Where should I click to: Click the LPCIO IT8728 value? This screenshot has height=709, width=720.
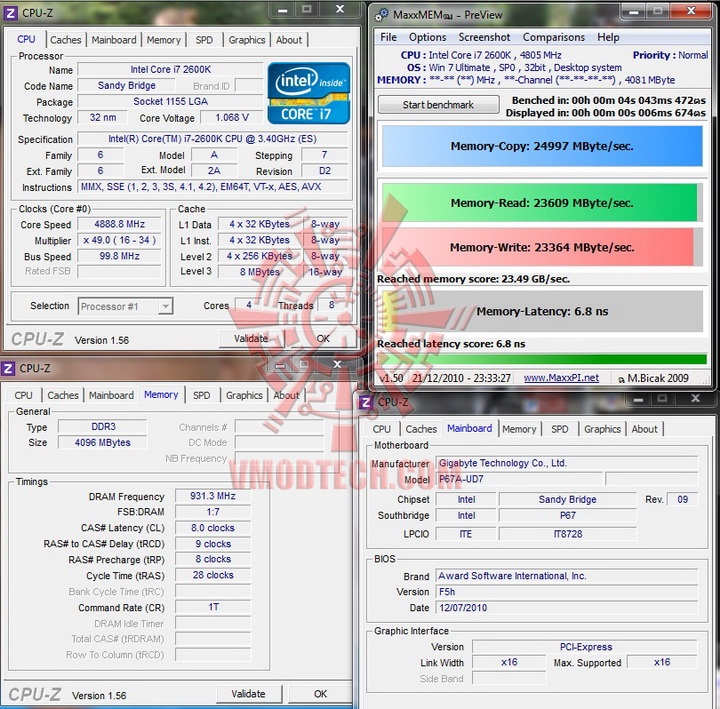coord(568,534)
